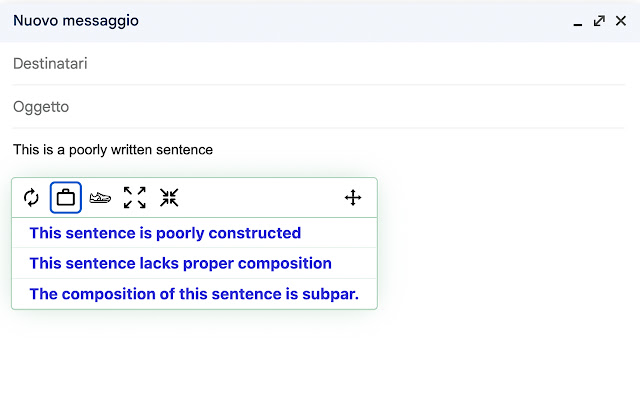The width and height of the screenshot is (640, 400).
Task: Click the "Nuovo messaggio" title text
Action: click(x=76, y=20)
